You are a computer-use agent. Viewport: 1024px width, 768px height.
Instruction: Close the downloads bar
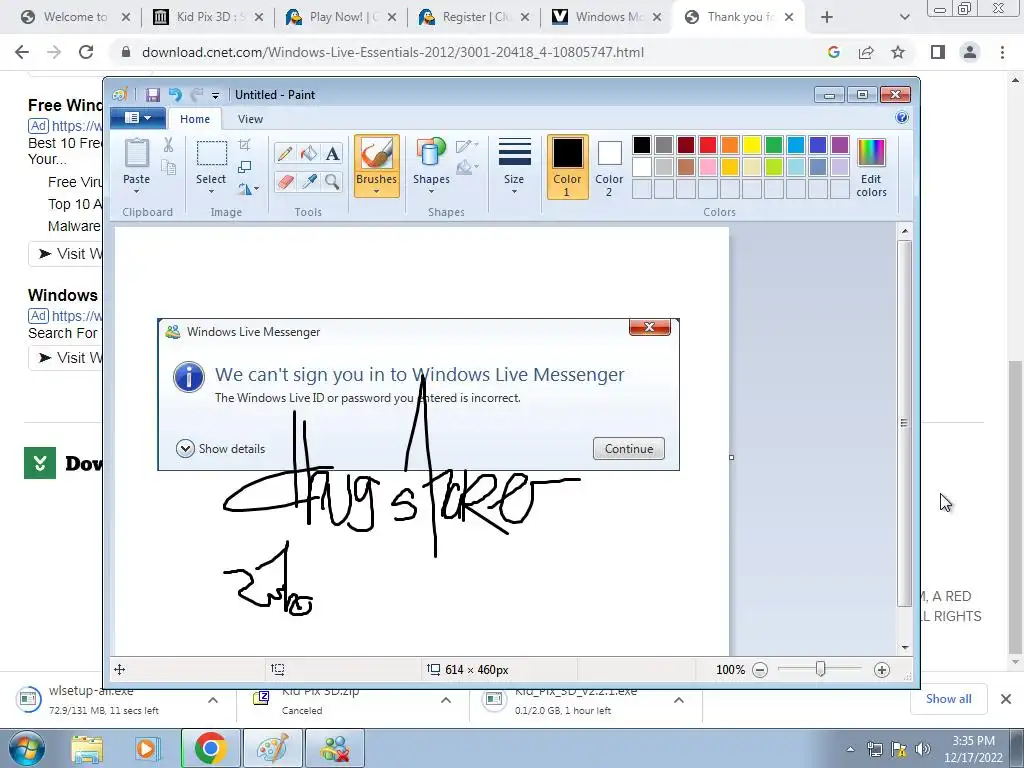[1006, 699]
